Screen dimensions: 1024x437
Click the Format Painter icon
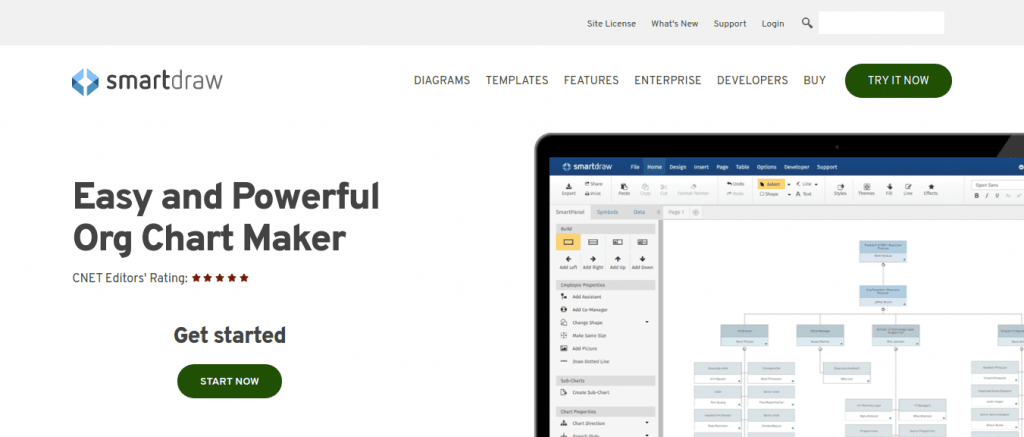[x=694, y=186]
